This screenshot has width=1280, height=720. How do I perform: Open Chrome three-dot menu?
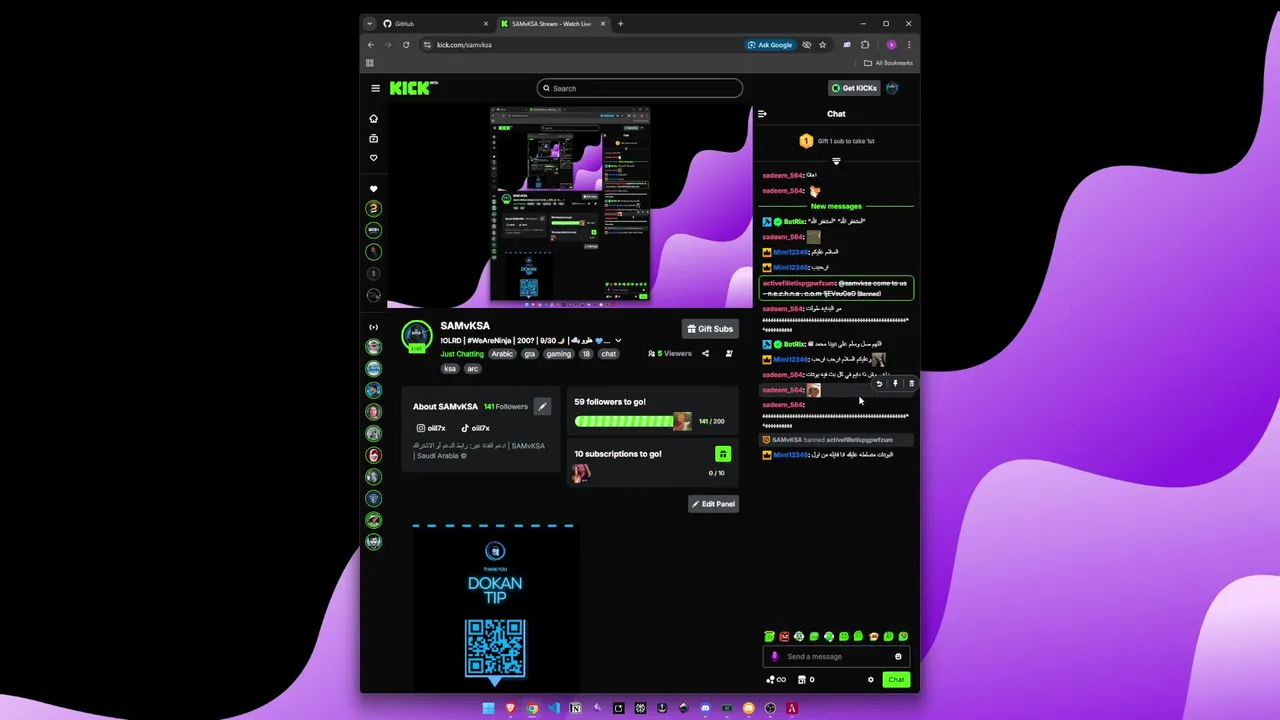coord(908,45)
